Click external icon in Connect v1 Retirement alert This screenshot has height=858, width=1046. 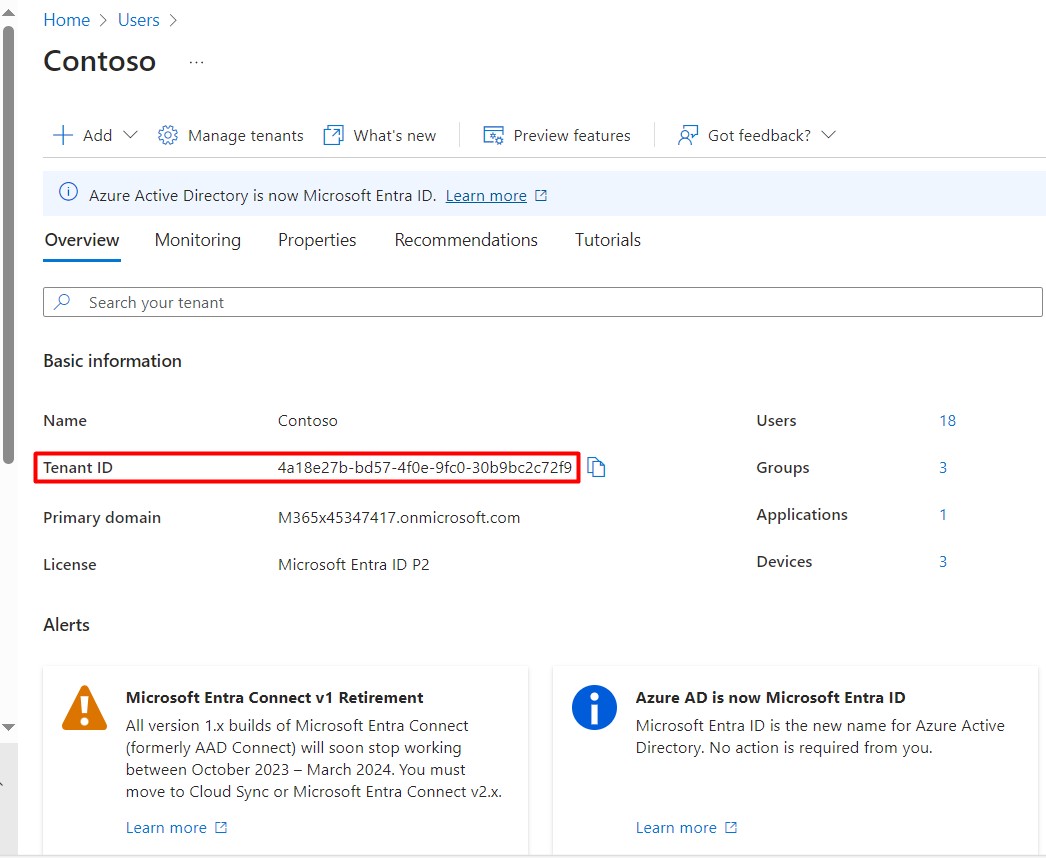click(221, 827)
